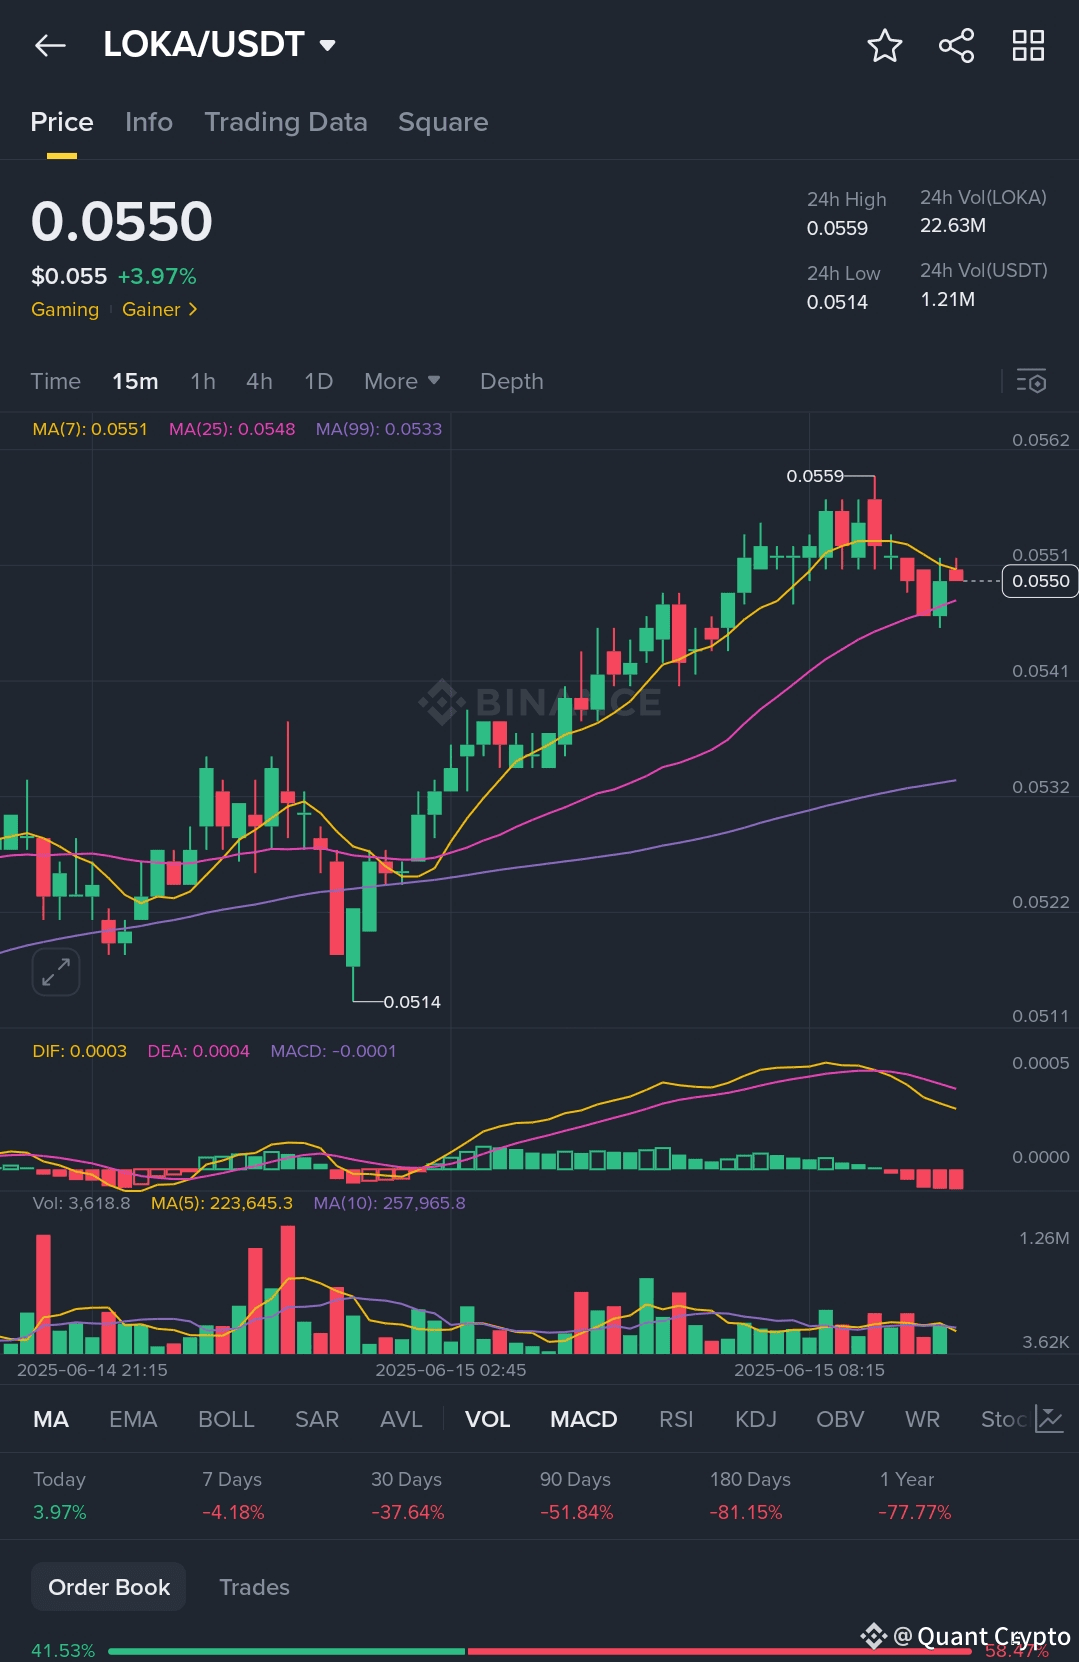
Task: Tap the MA(99): 0.0533 label
Action: click(379, 429)
